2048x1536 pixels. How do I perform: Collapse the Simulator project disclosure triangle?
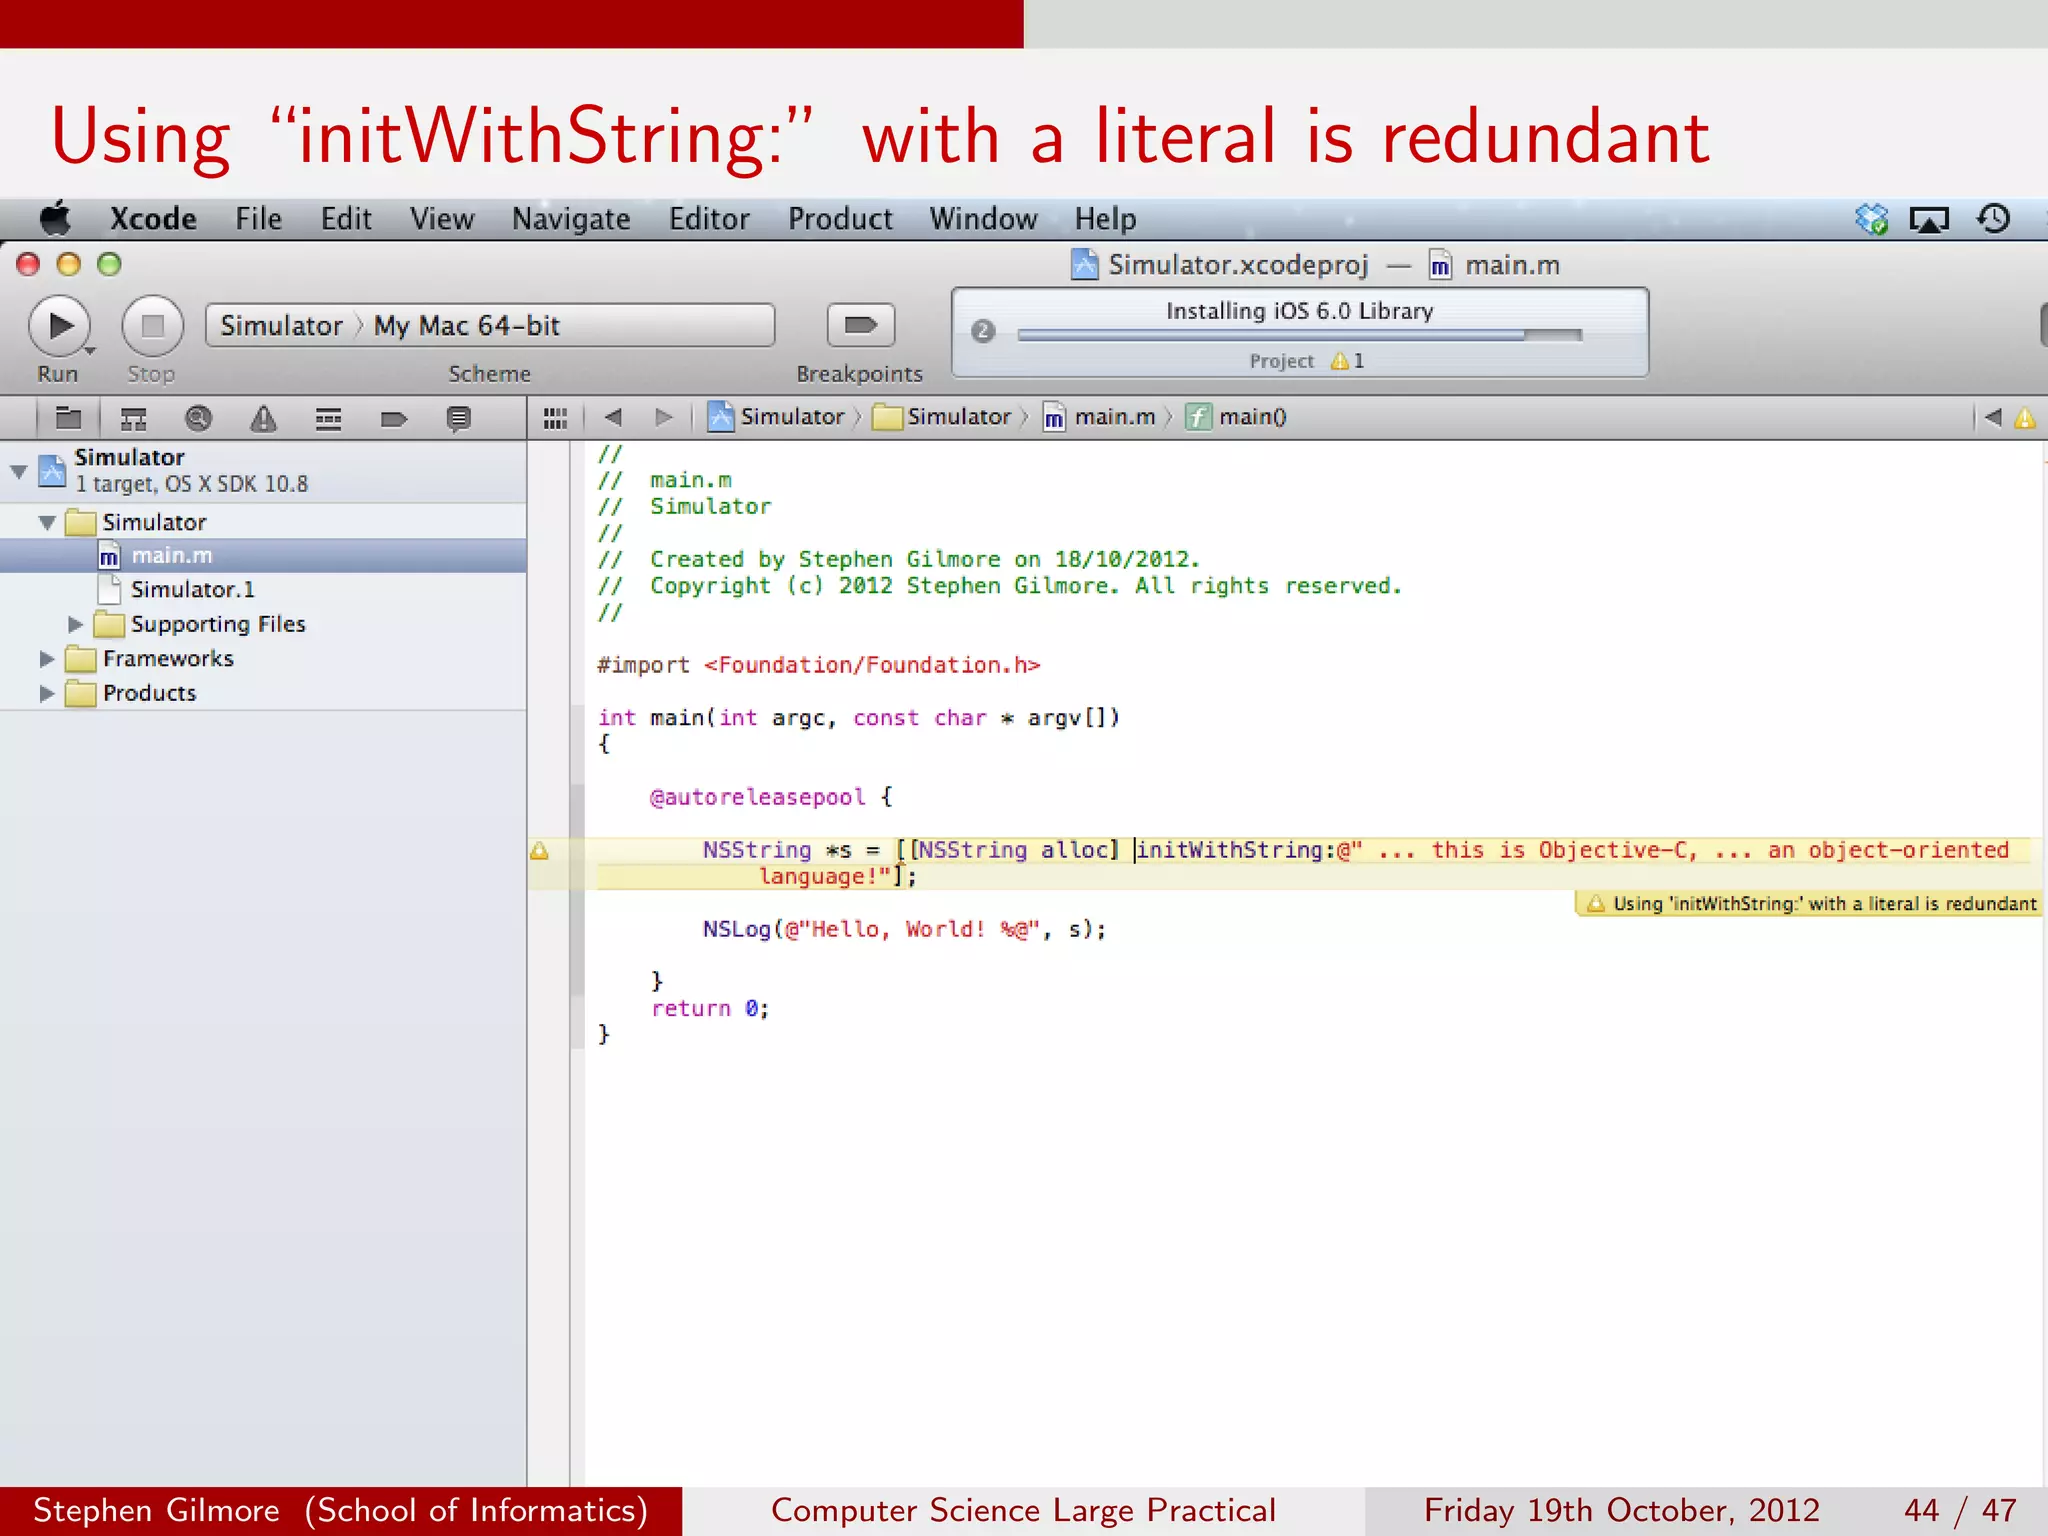tap(18, 471)
